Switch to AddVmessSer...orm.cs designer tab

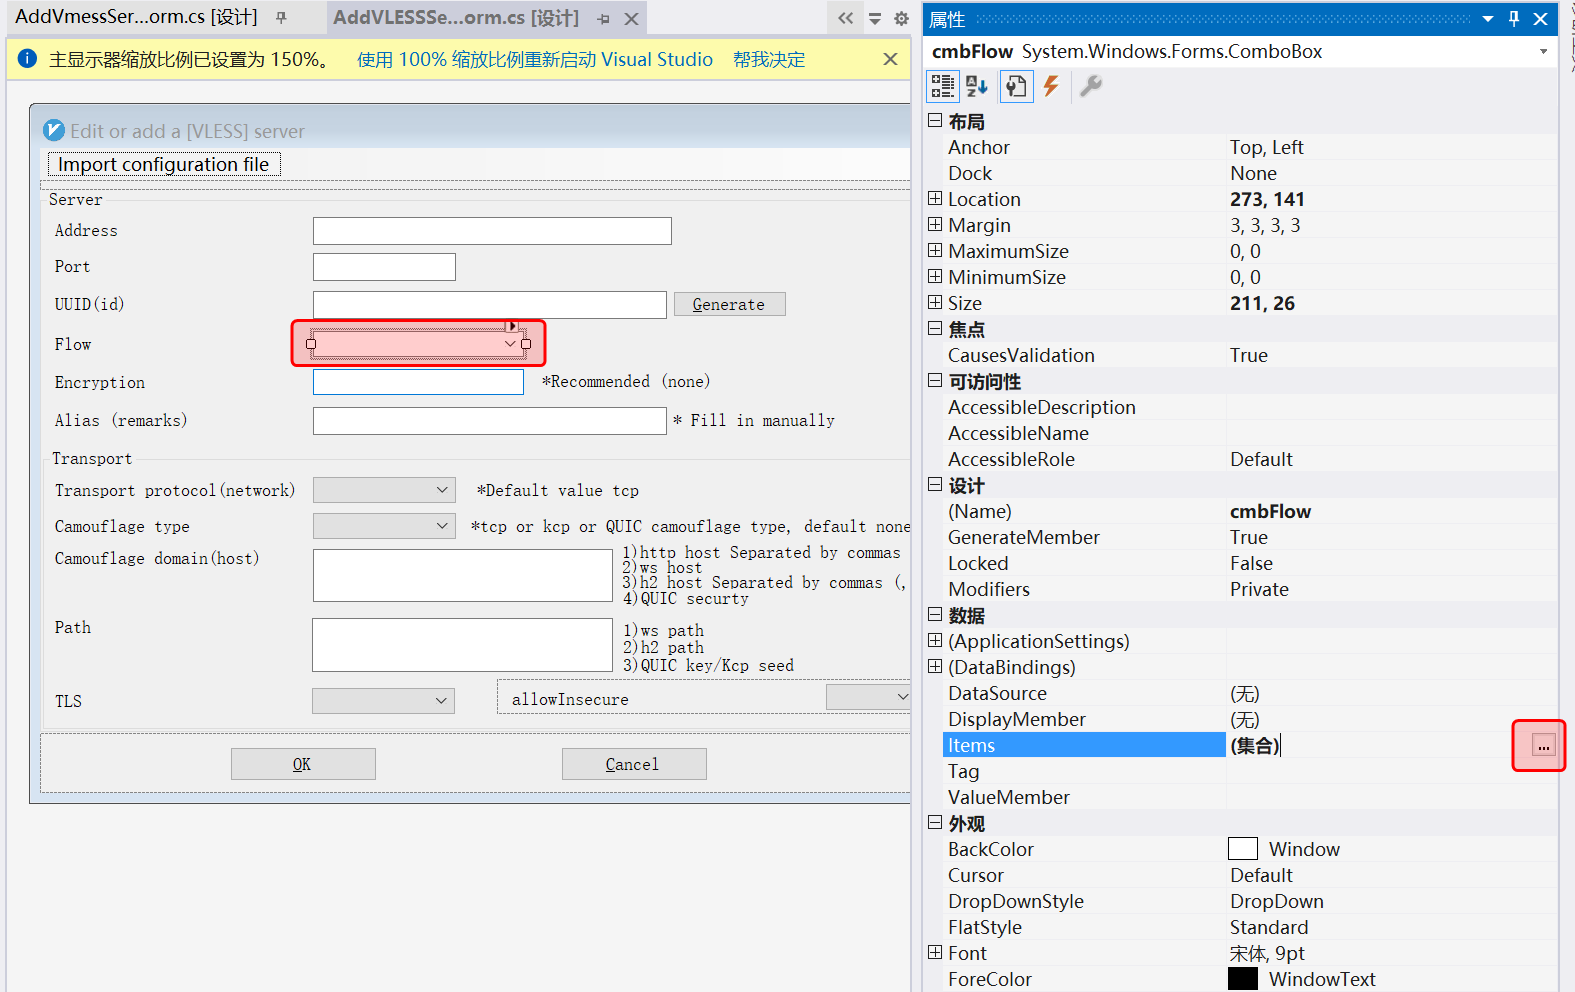[136, 17]
